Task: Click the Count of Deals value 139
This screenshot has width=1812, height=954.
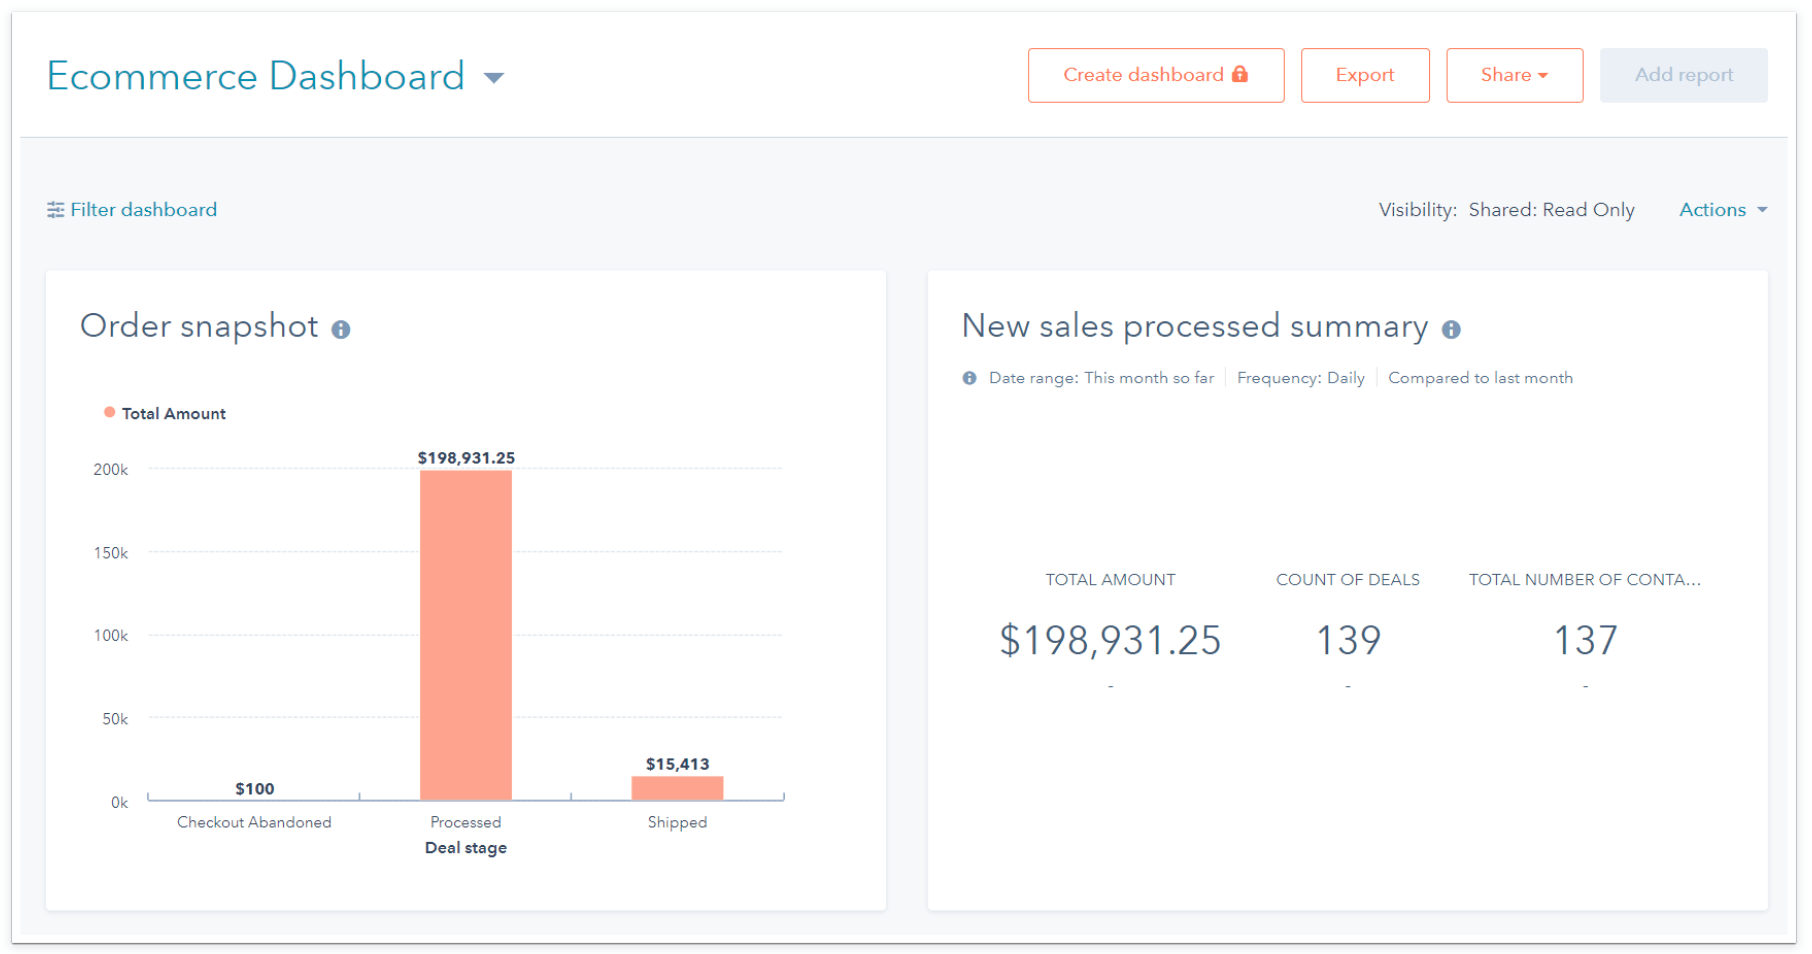Action: coord(1348,640)
